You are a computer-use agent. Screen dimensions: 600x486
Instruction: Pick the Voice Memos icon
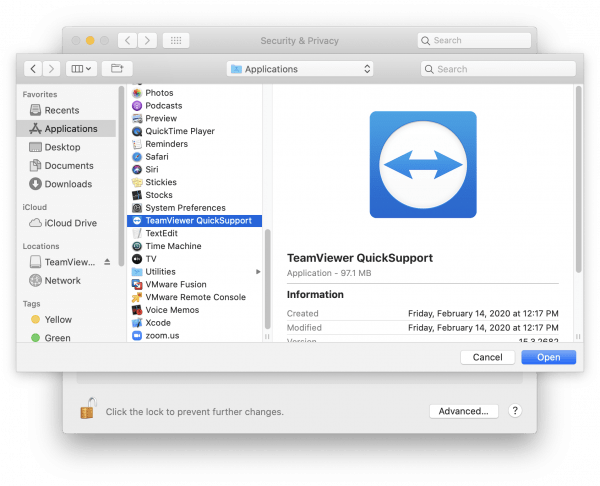point(137,310)
